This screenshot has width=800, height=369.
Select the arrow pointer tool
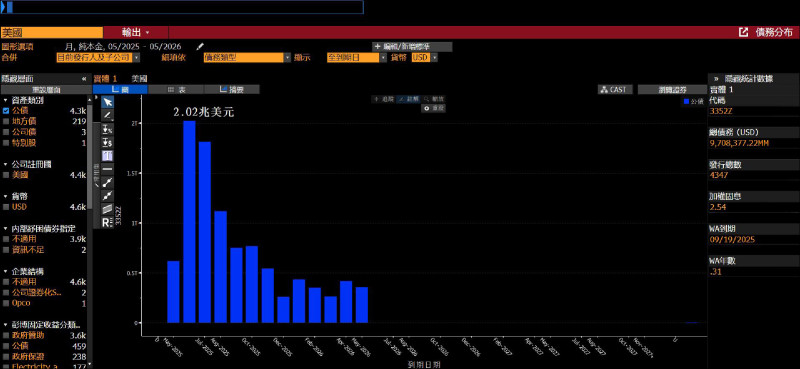pyautogui.click(x=108, y=102)
